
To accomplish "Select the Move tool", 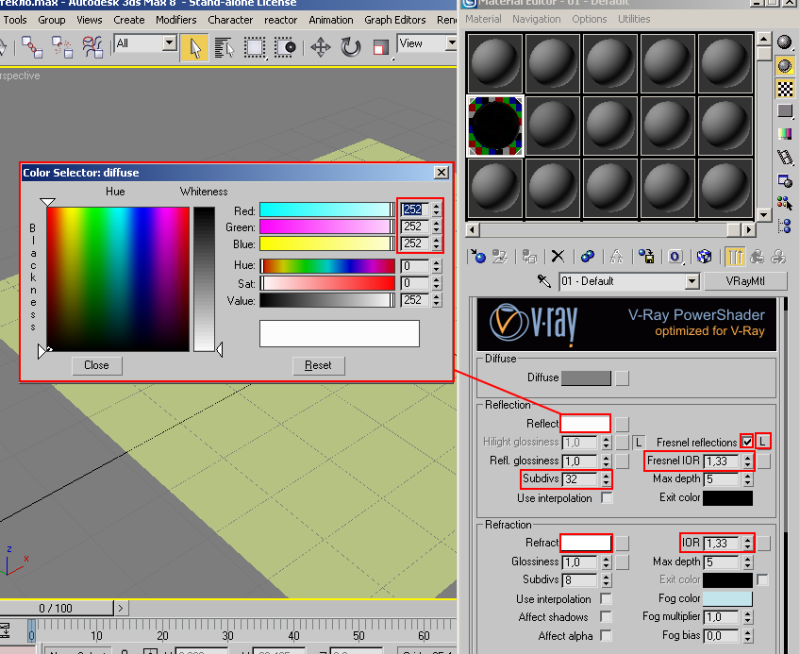I will 320,47.
